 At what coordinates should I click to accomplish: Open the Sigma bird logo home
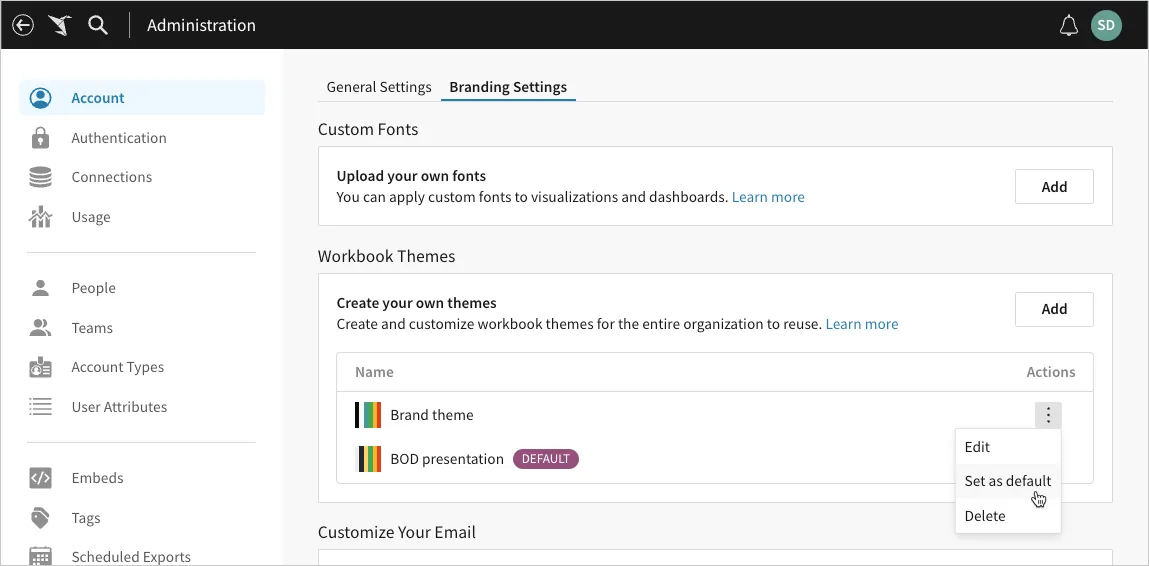tap(60, 26)
